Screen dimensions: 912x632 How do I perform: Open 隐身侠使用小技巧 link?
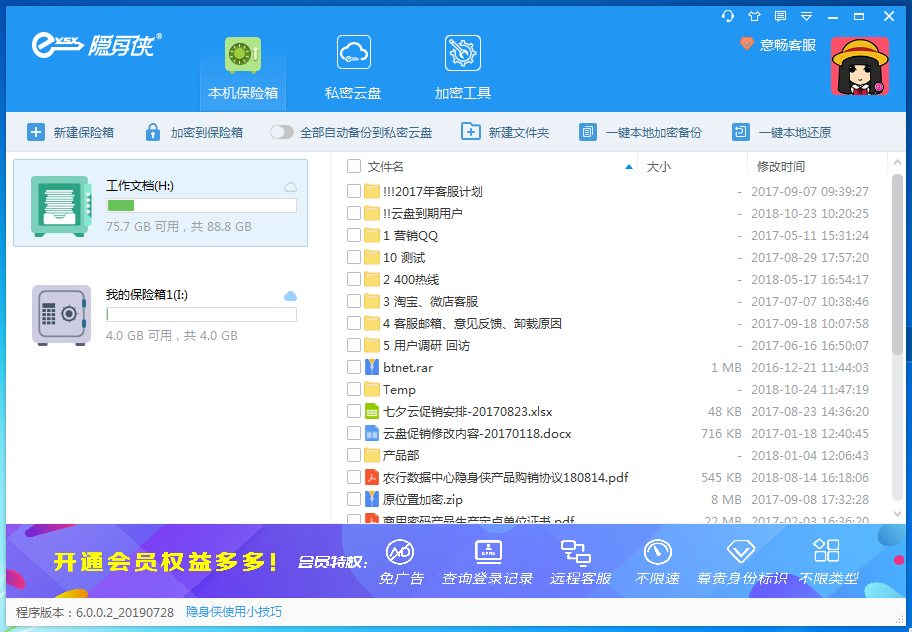[x=234, y=612]
